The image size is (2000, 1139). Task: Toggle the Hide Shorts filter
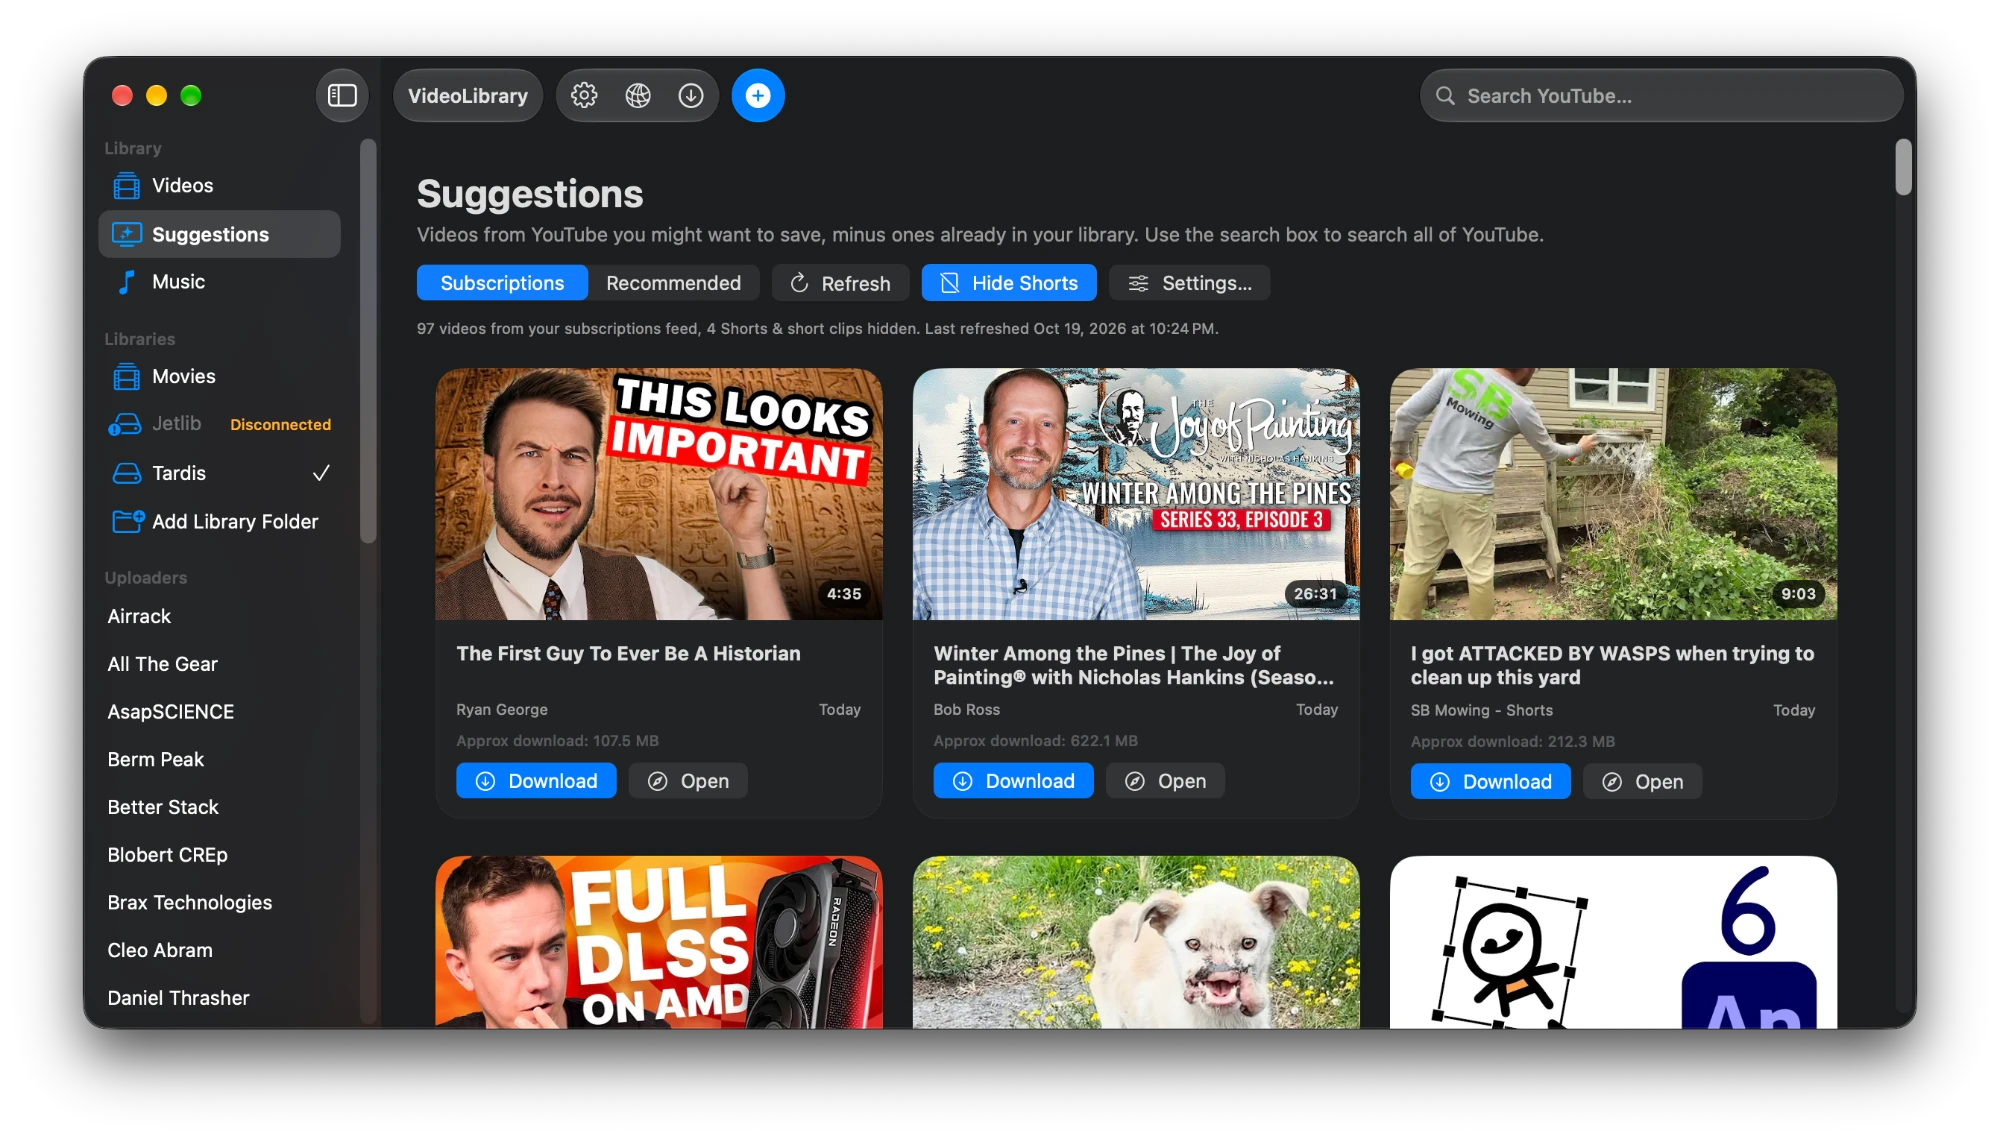click(x=1009, y=283)
